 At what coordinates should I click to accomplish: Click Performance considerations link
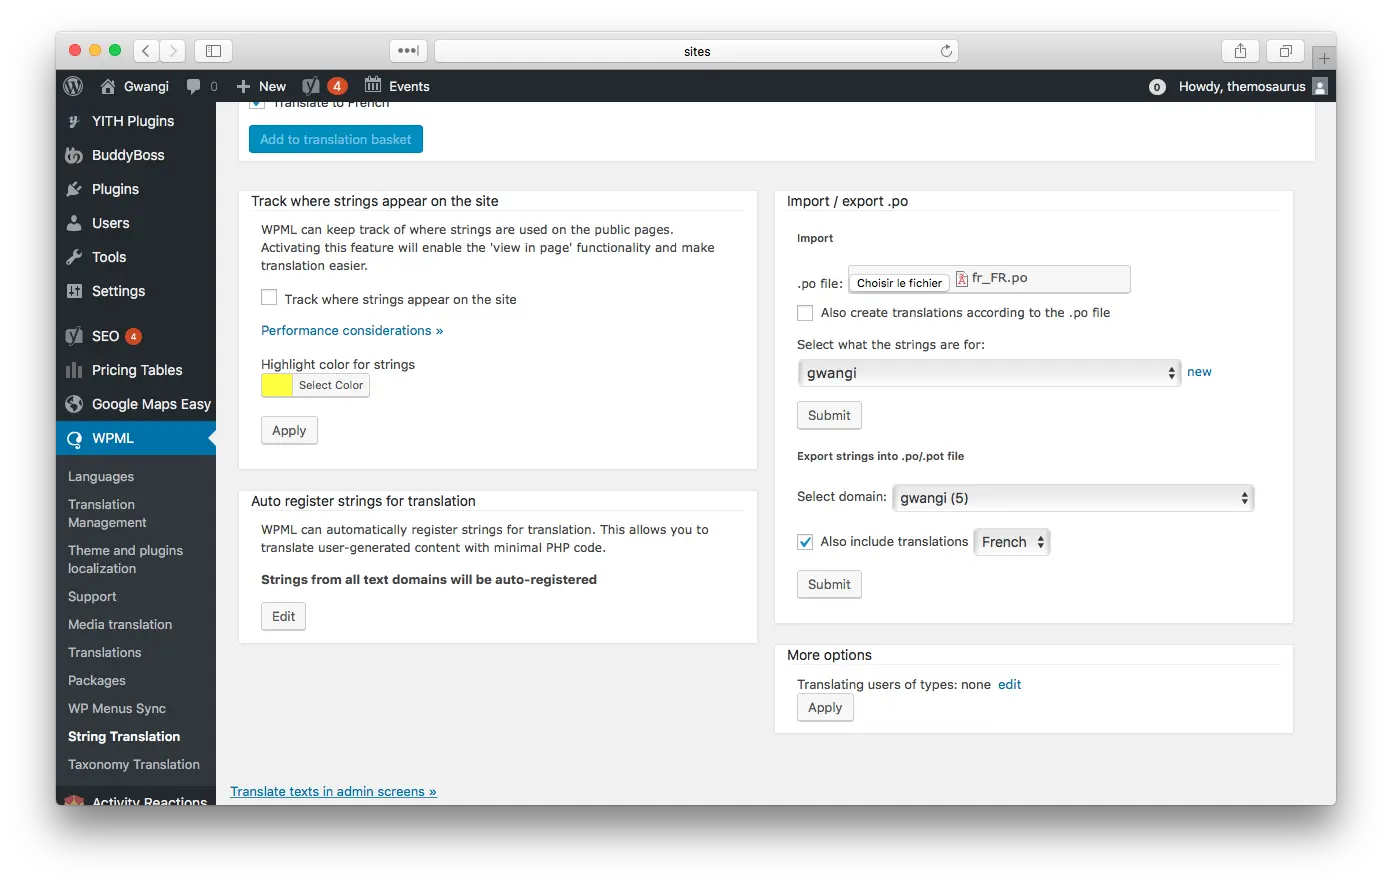352,330
